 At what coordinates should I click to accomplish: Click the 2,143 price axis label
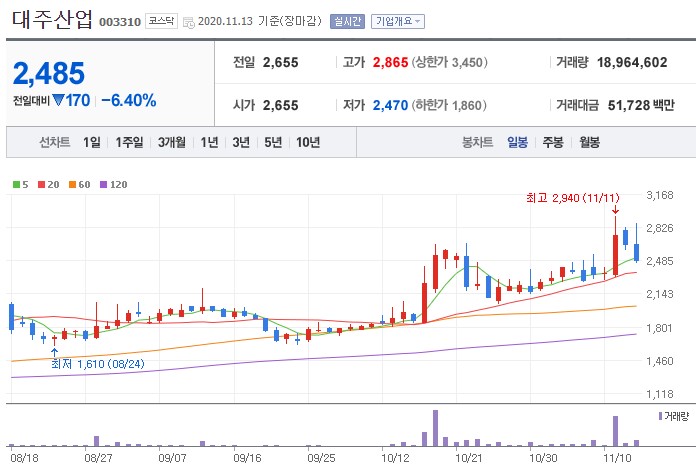point(660,294)
